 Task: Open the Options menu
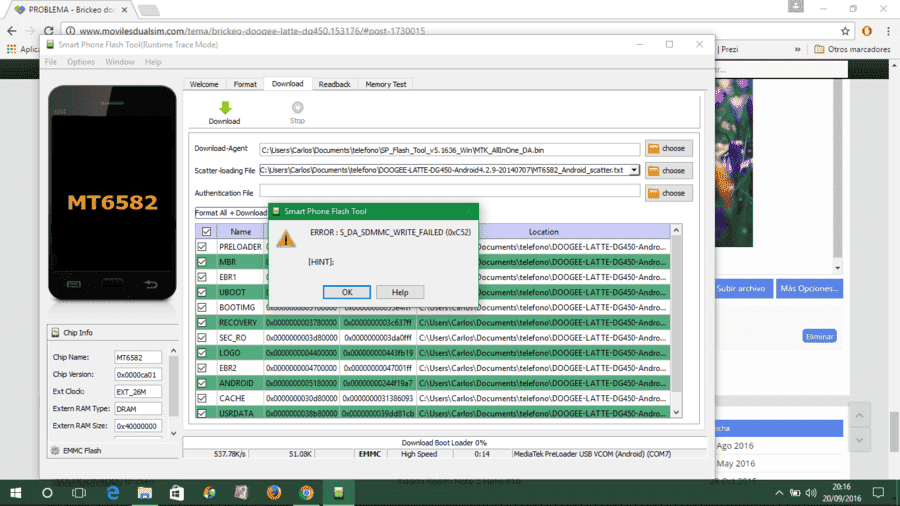coord(81,62)
